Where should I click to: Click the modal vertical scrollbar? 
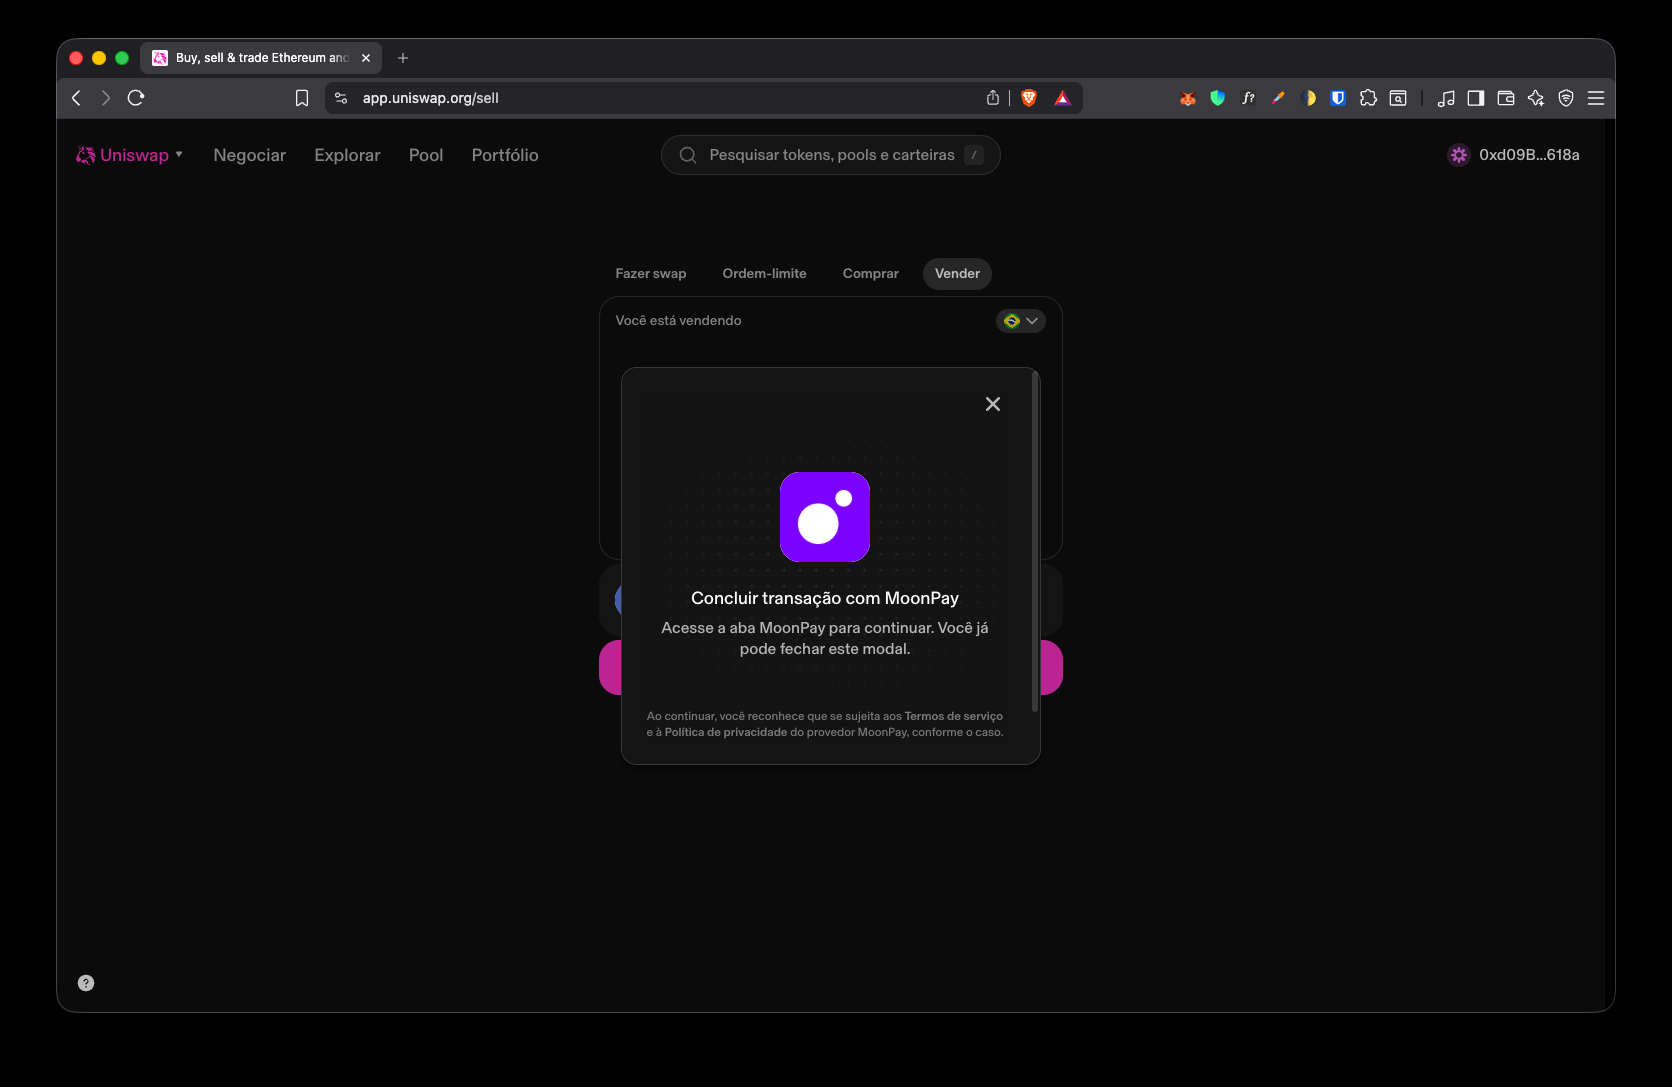click(x=1035, y=541)
